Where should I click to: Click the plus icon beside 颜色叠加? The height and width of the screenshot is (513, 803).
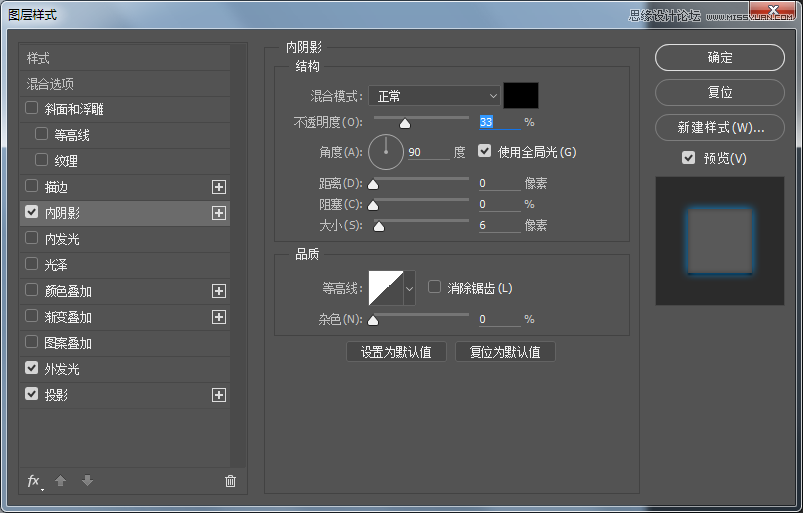[x=219, y=291]
